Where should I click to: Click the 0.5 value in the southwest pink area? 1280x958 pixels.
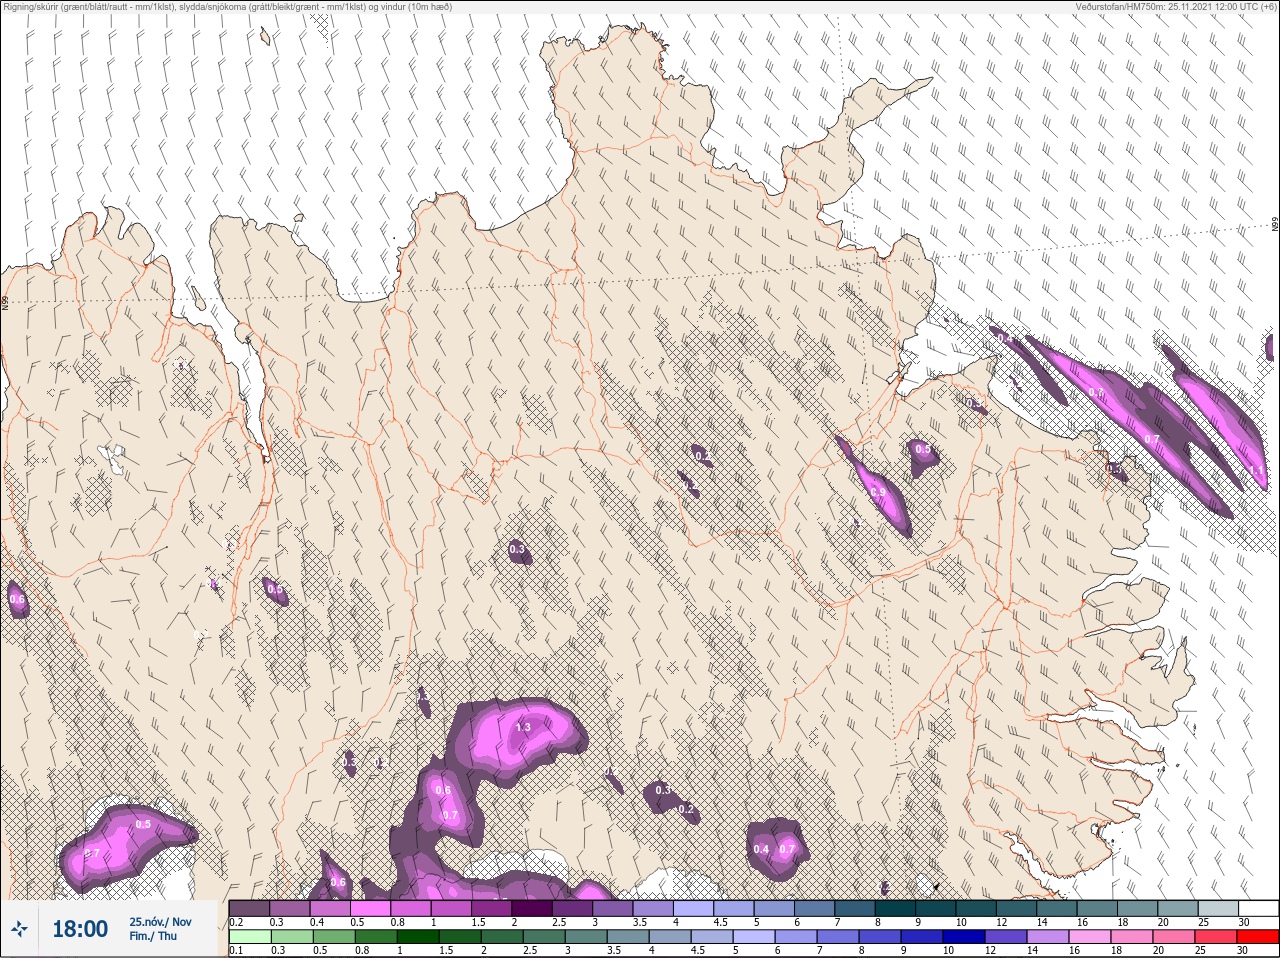tap(143, 825)
